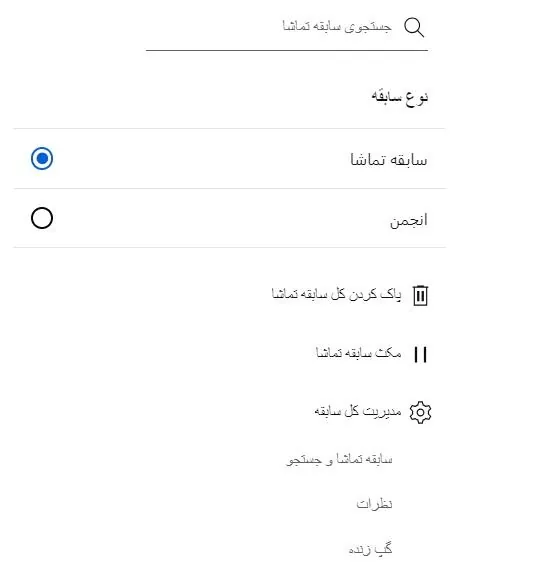Click the trash can icon
Viewport: 534px width, 571px height.
[x=420, y=295]
